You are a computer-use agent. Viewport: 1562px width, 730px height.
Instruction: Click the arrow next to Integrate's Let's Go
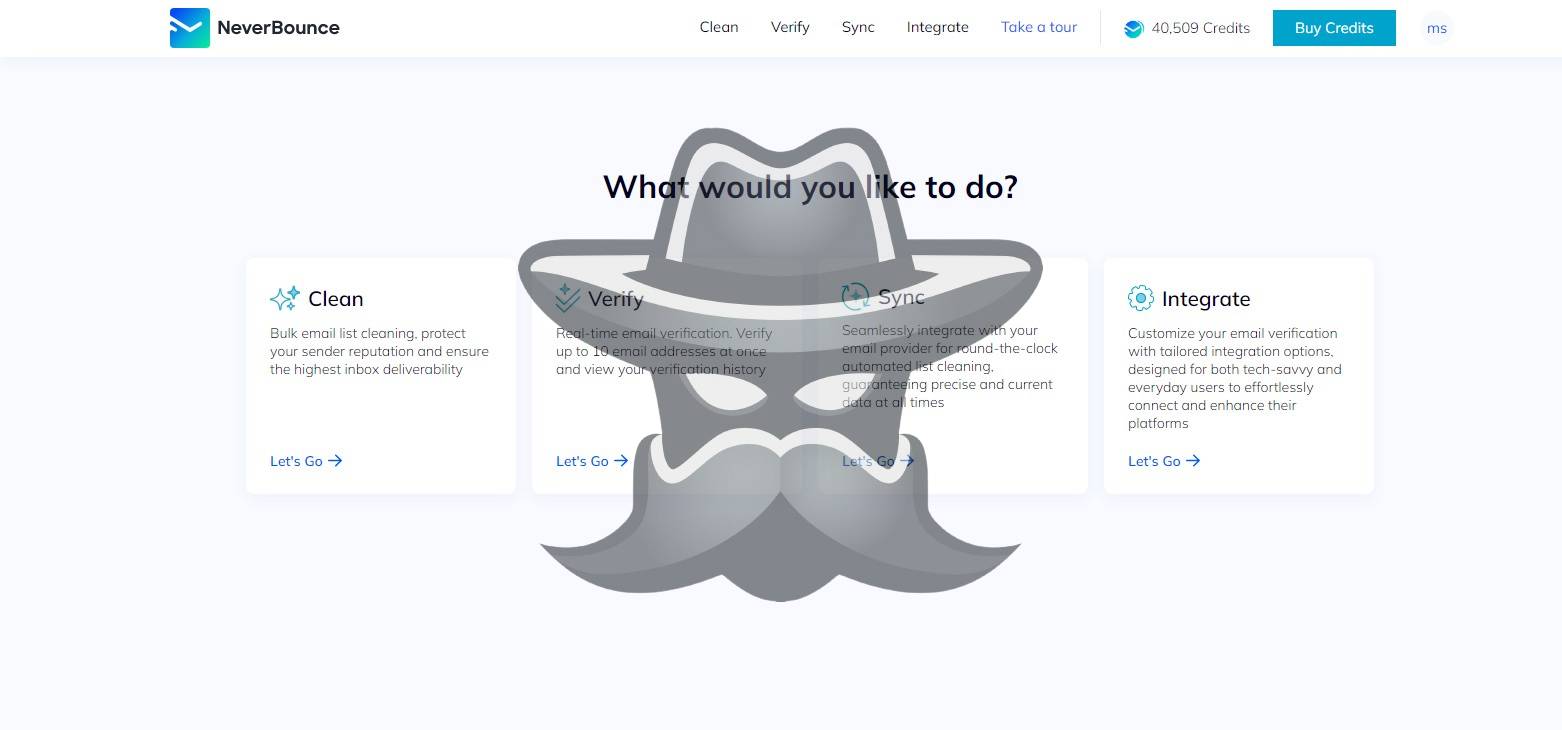pos(1193,461)
